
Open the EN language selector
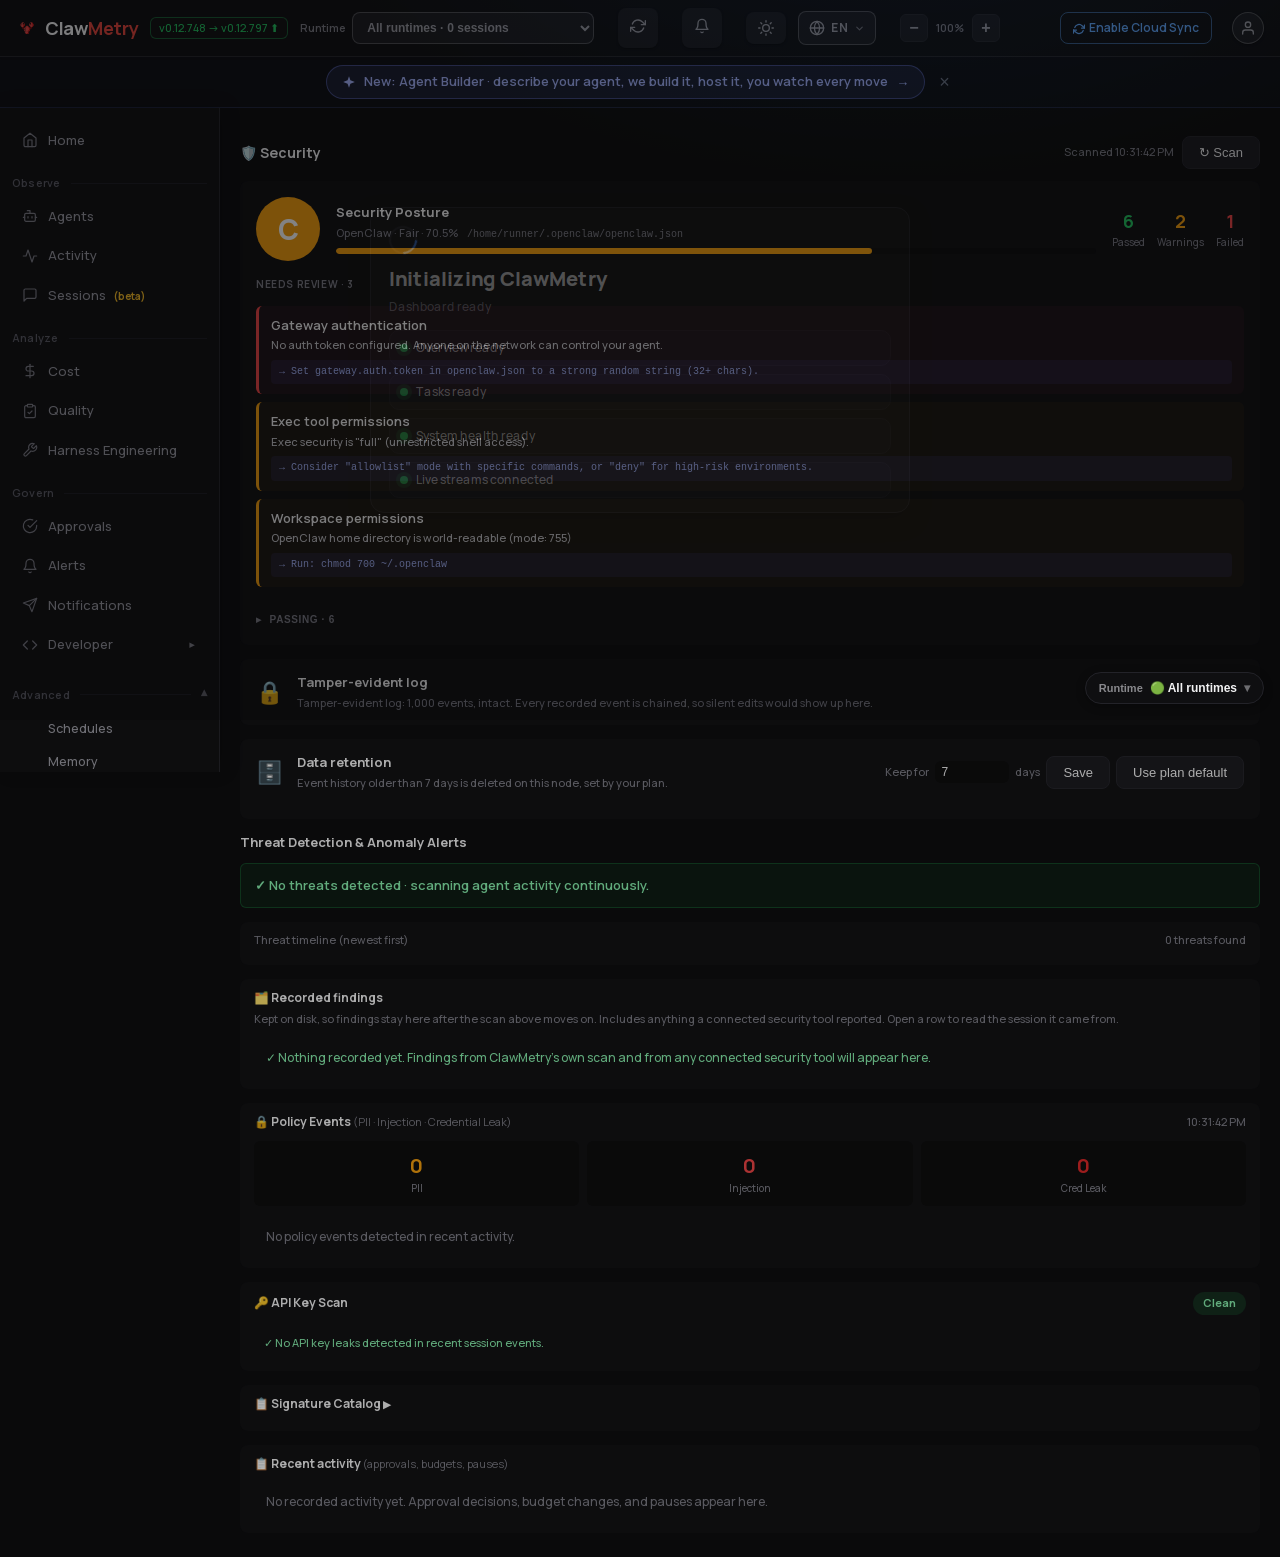point(837,28)
